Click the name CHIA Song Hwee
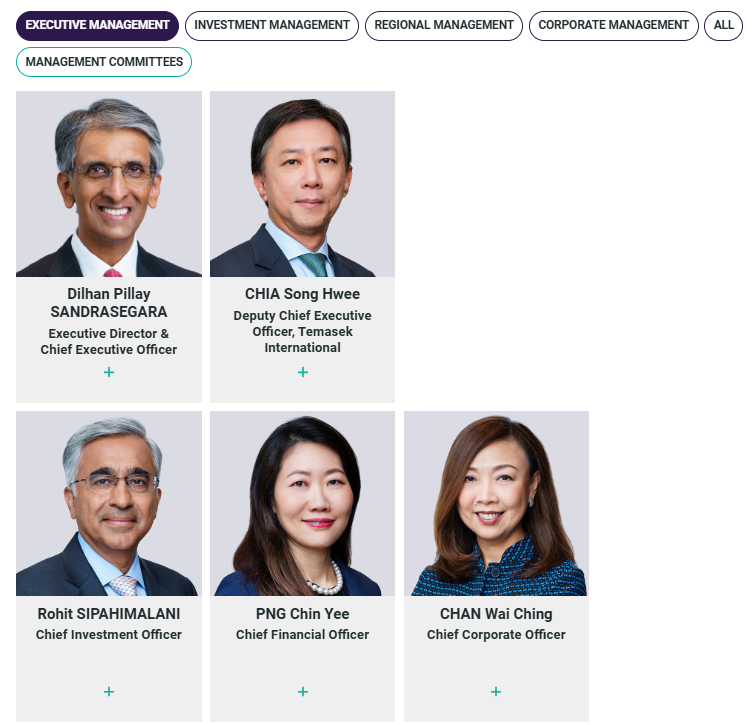This screenshot has width=753, height=725. click(x=303, y=294)
